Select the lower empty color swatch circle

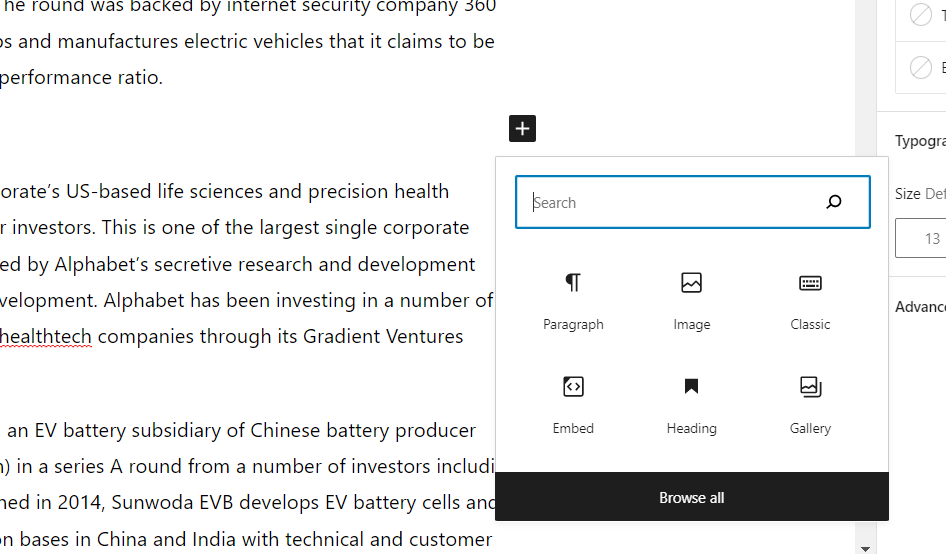(921, 68)
